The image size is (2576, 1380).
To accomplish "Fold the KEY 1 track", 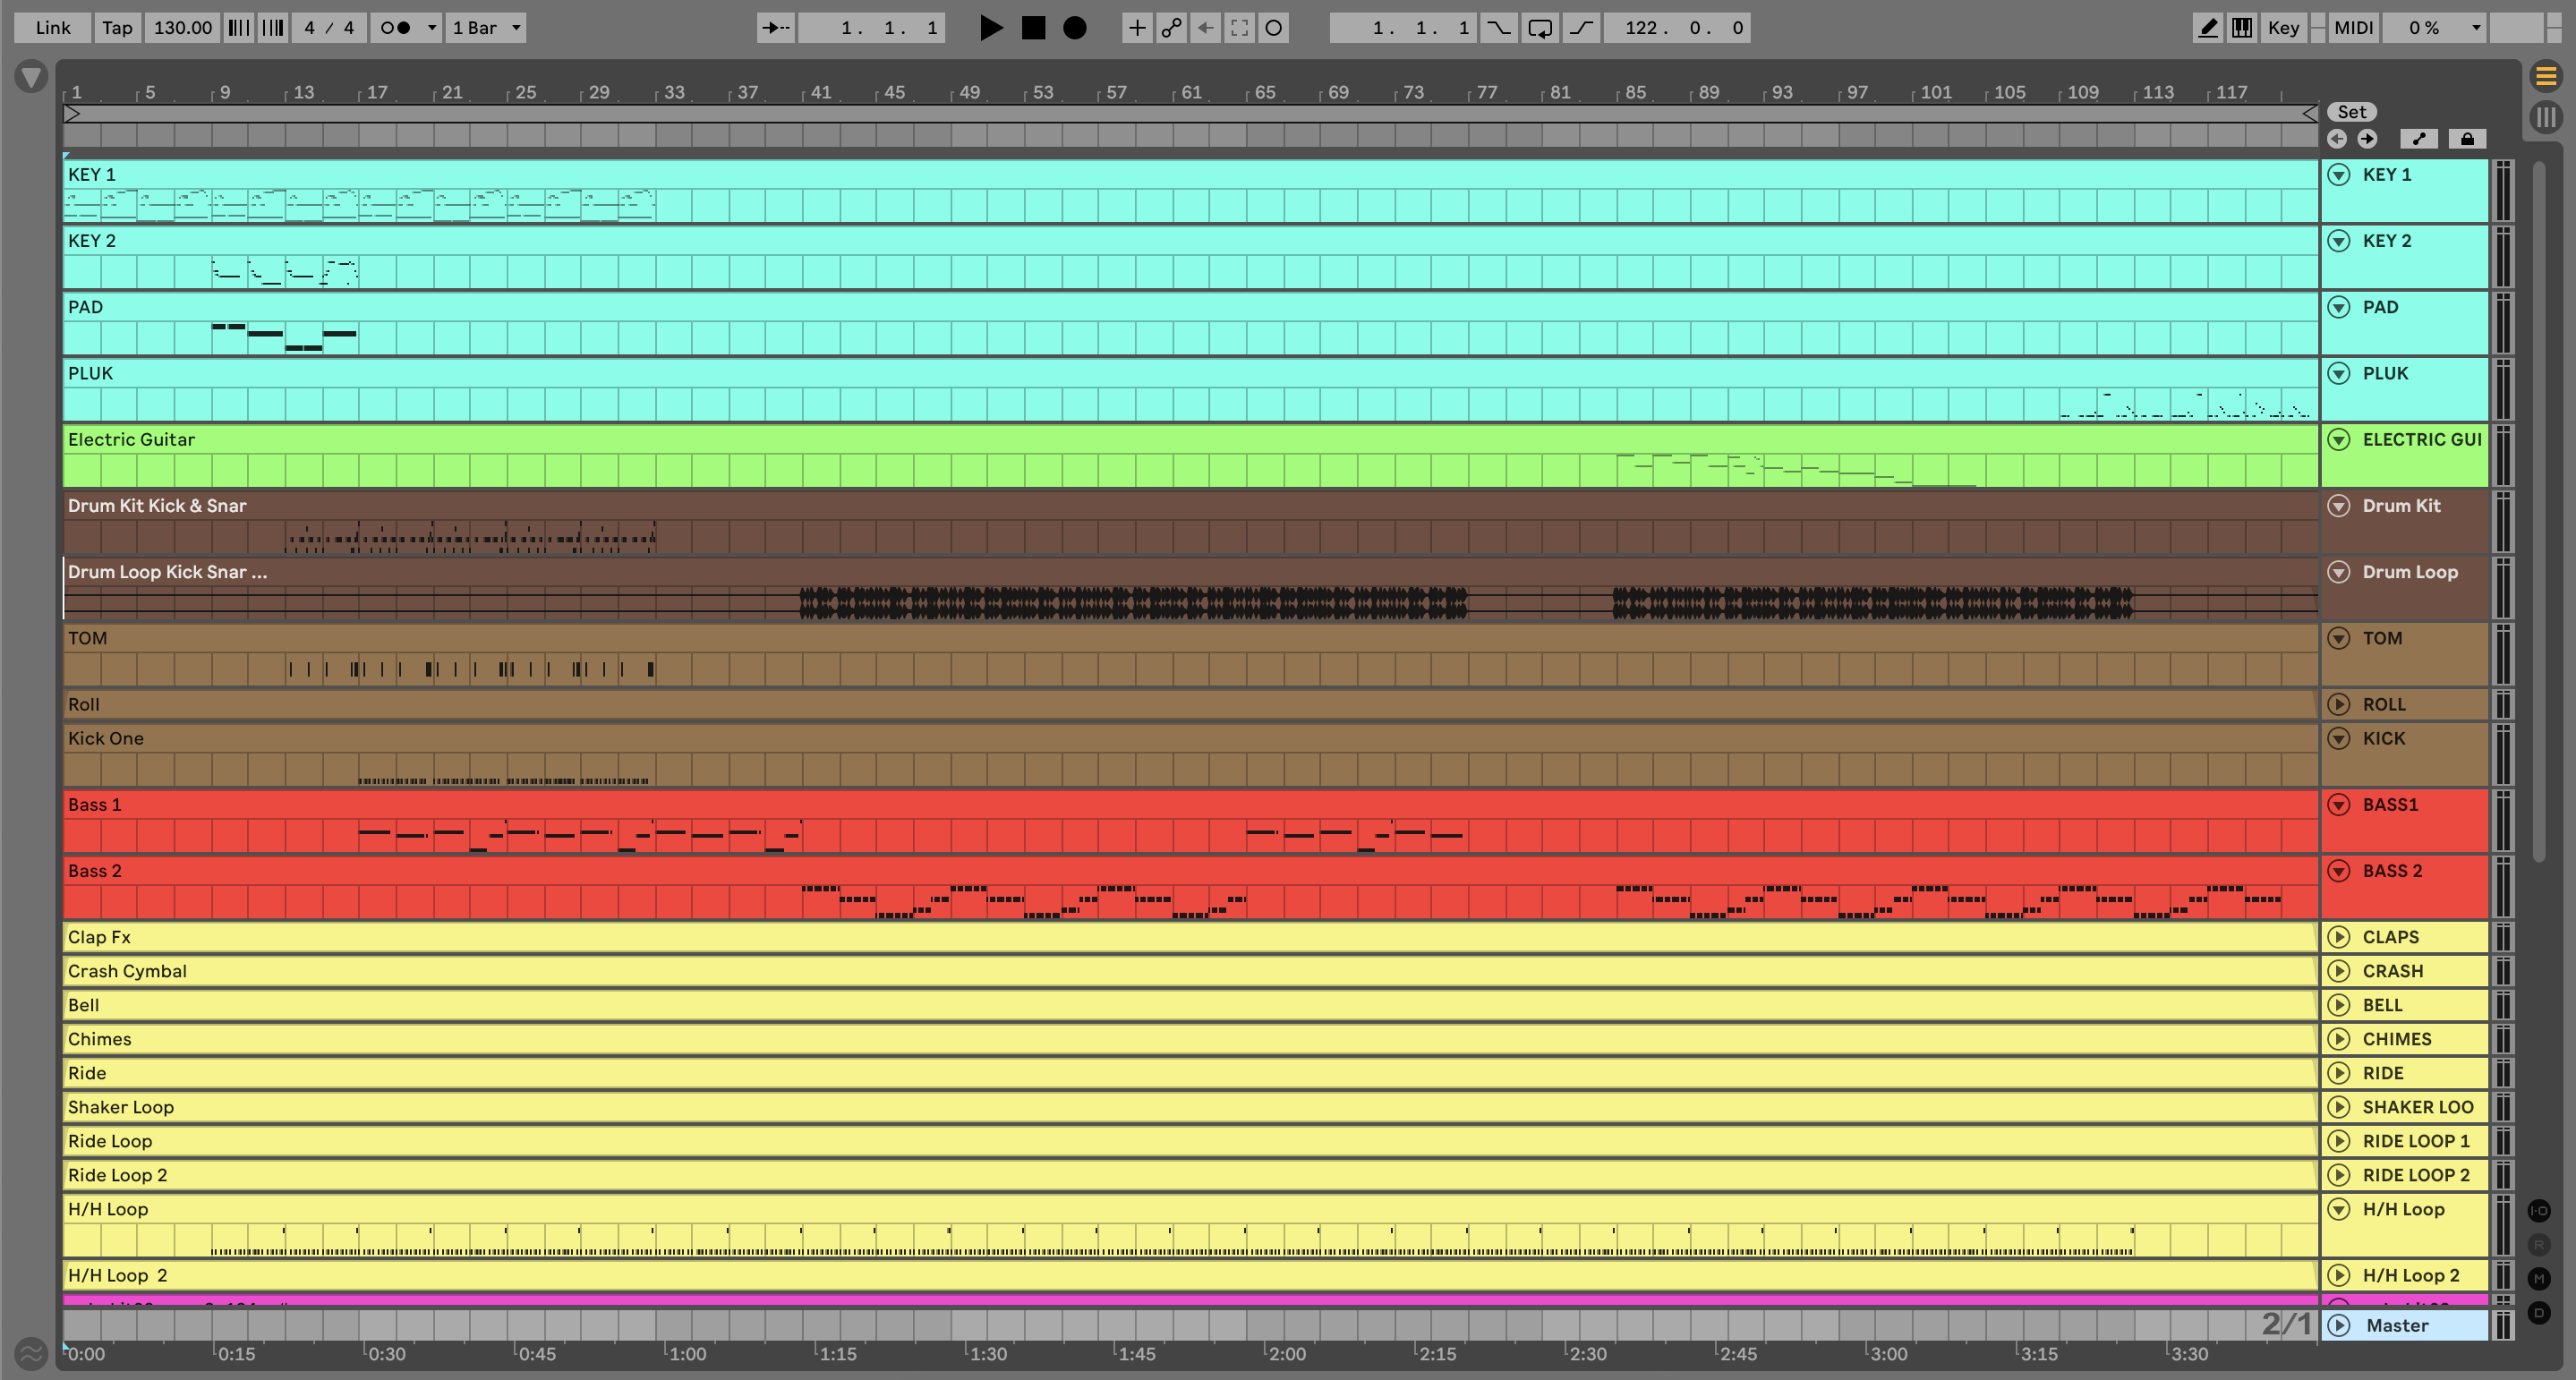I will click(2338, 175).
